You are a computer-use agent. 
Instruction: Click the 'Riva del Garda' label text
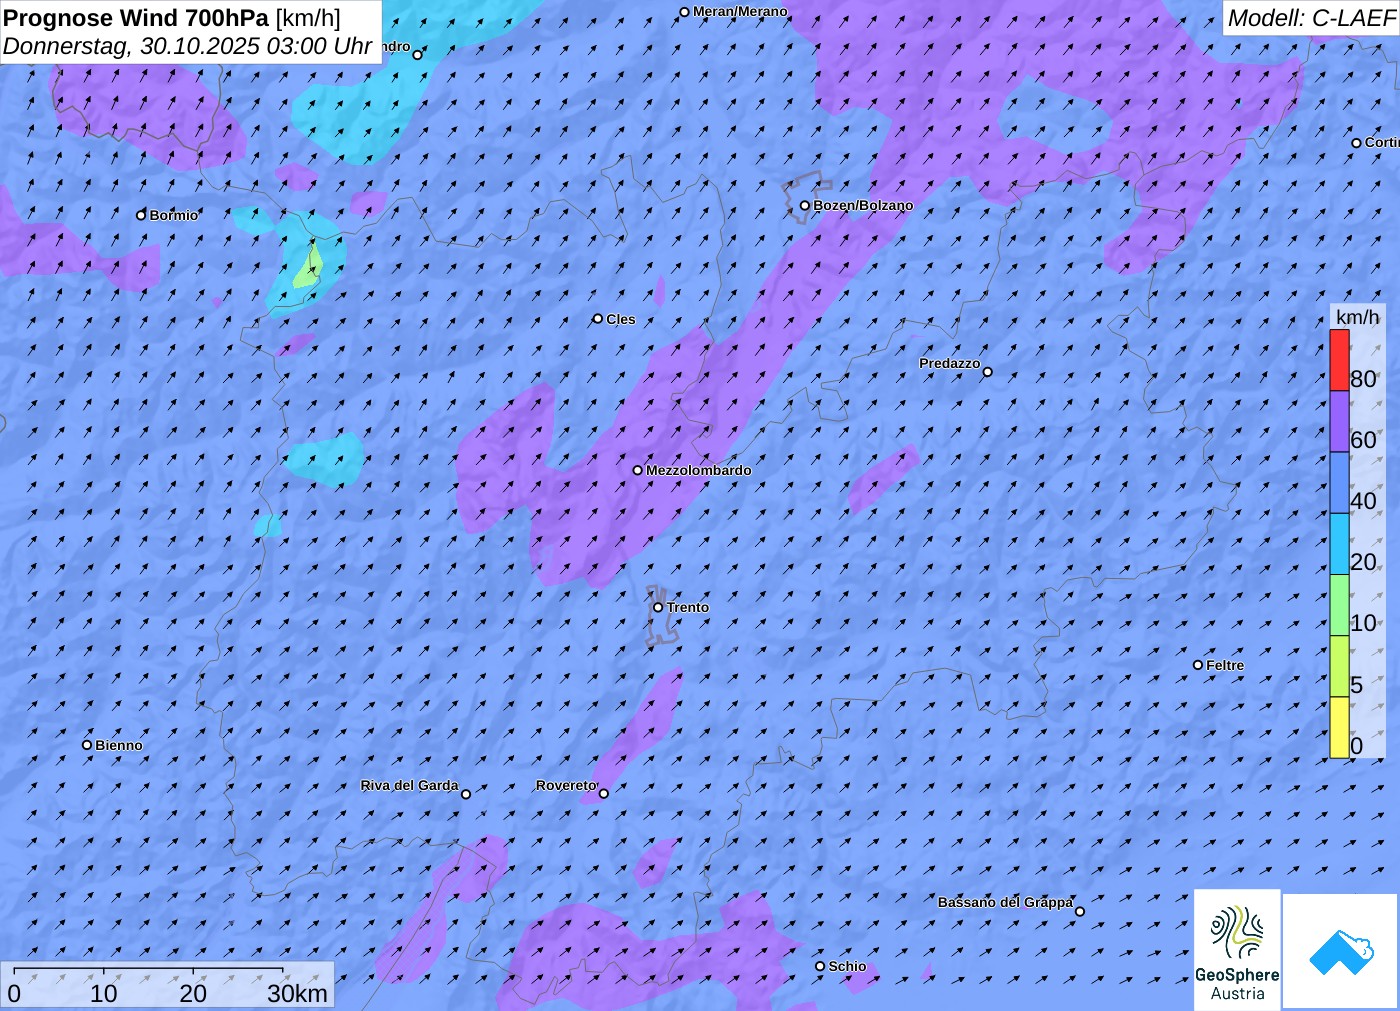[409, 785]
